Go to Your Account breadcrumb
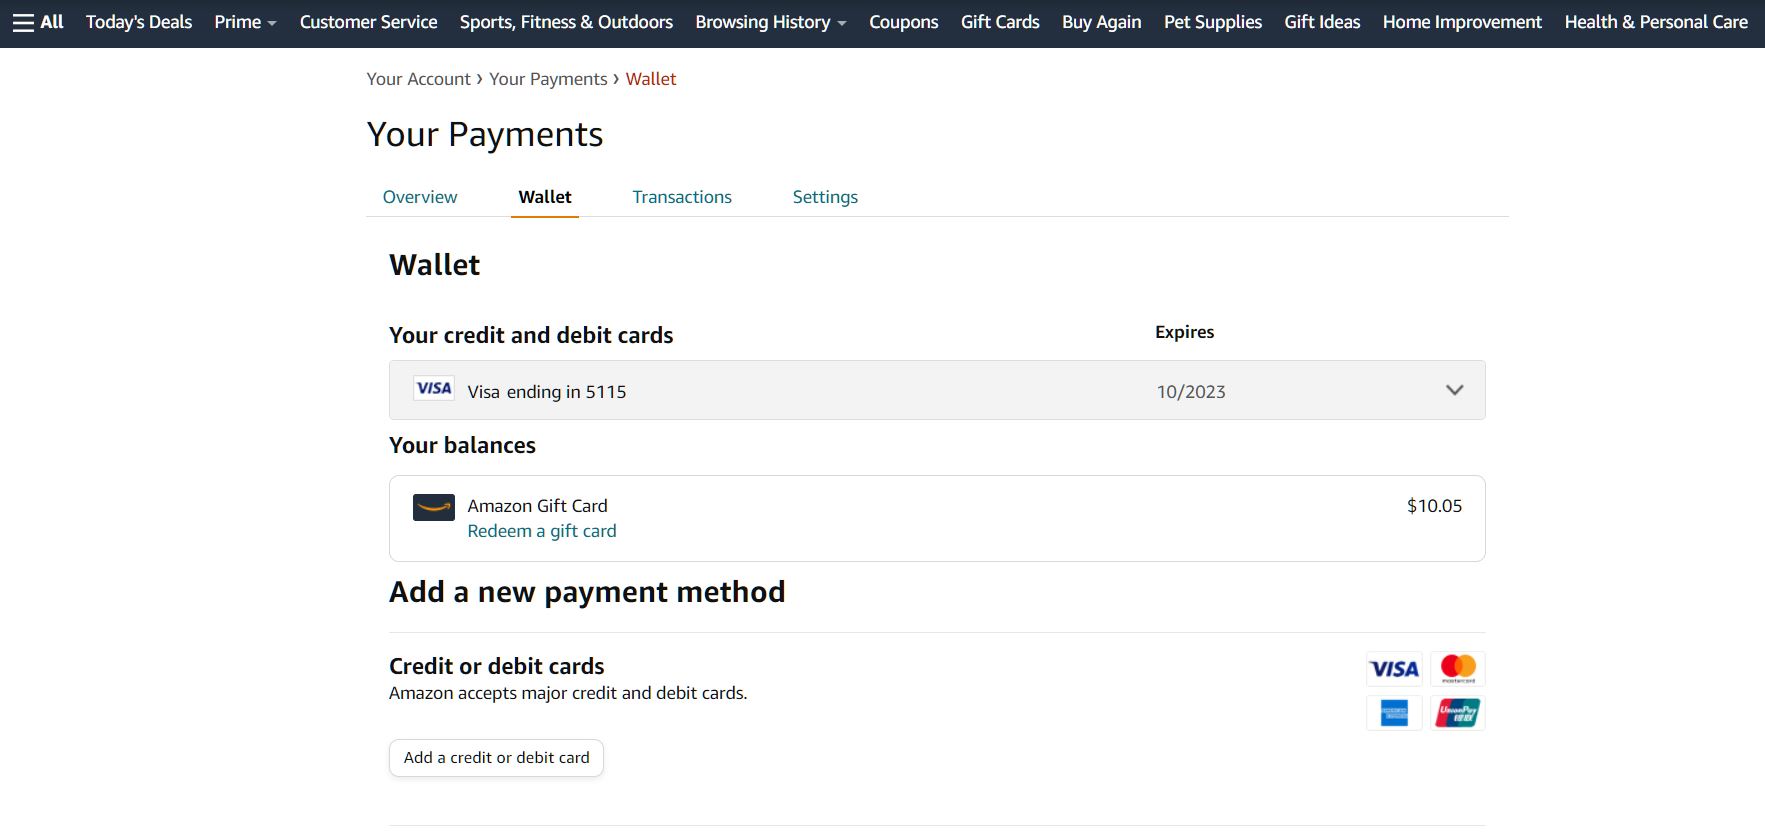Screen dimensions: 1765x838 coord(418,79)
